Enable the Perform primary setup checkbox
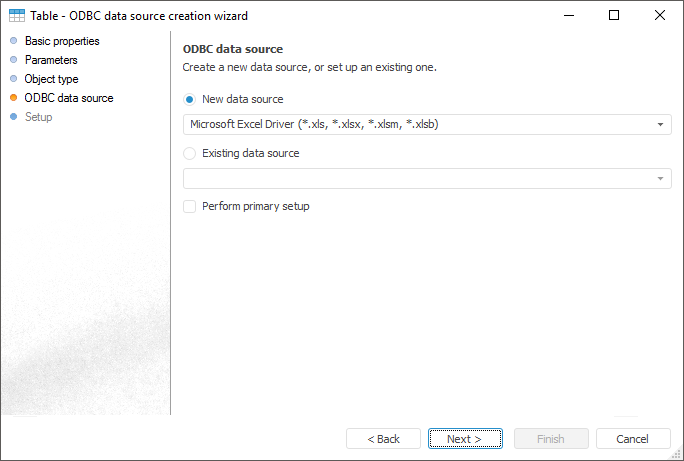This screenshot has height=461, width=684. [190, 207]
